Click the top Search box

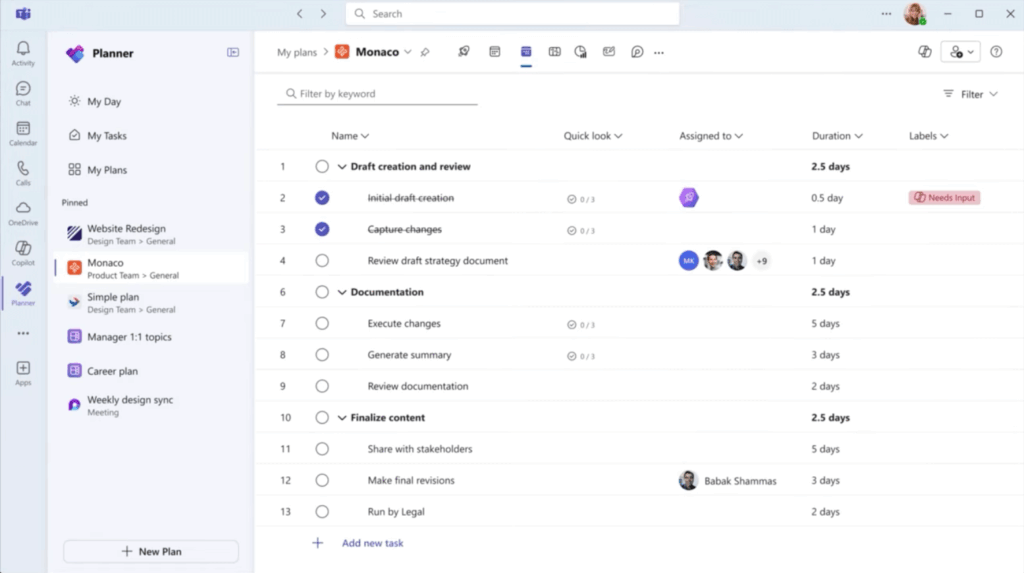(512, 14)
